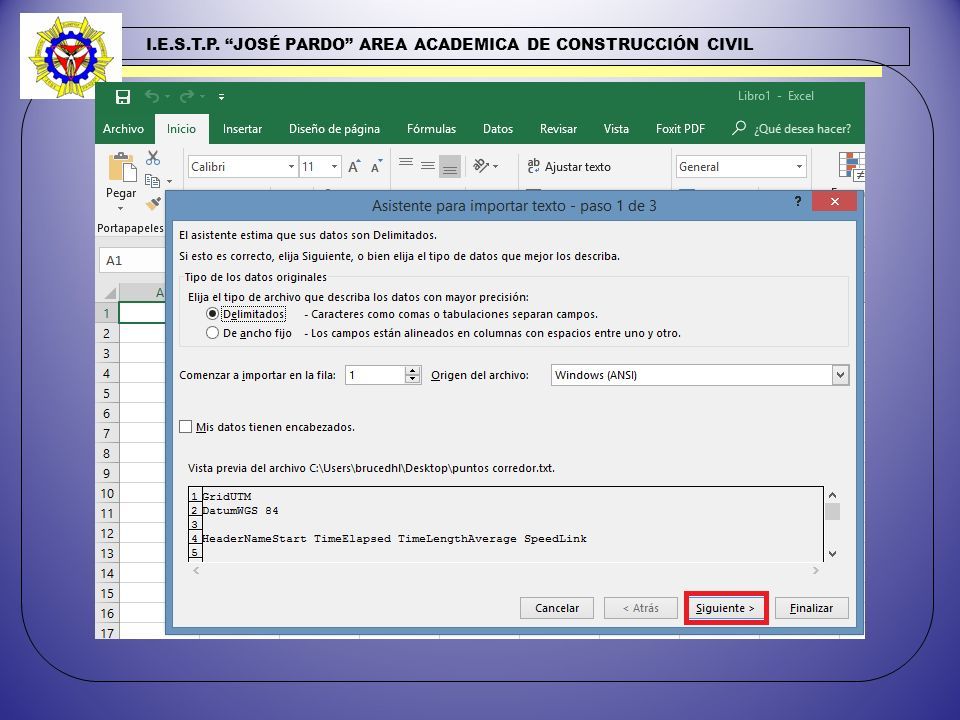960x720 pixels.
Task: Click the Save icon in the quick access toolbar
Action: (122, 97)
